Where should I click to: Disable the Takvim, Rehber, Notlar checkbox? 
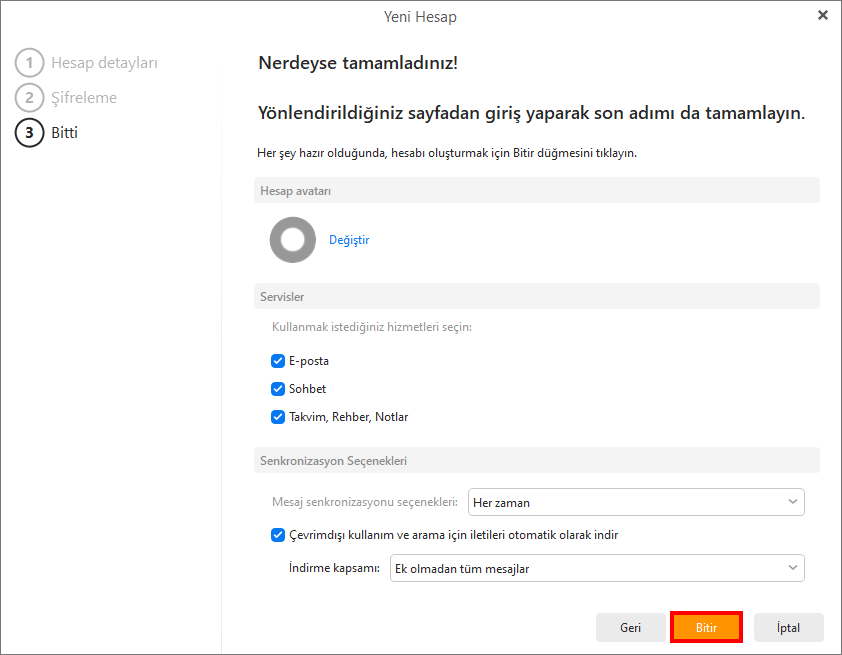tap(278, 417)
